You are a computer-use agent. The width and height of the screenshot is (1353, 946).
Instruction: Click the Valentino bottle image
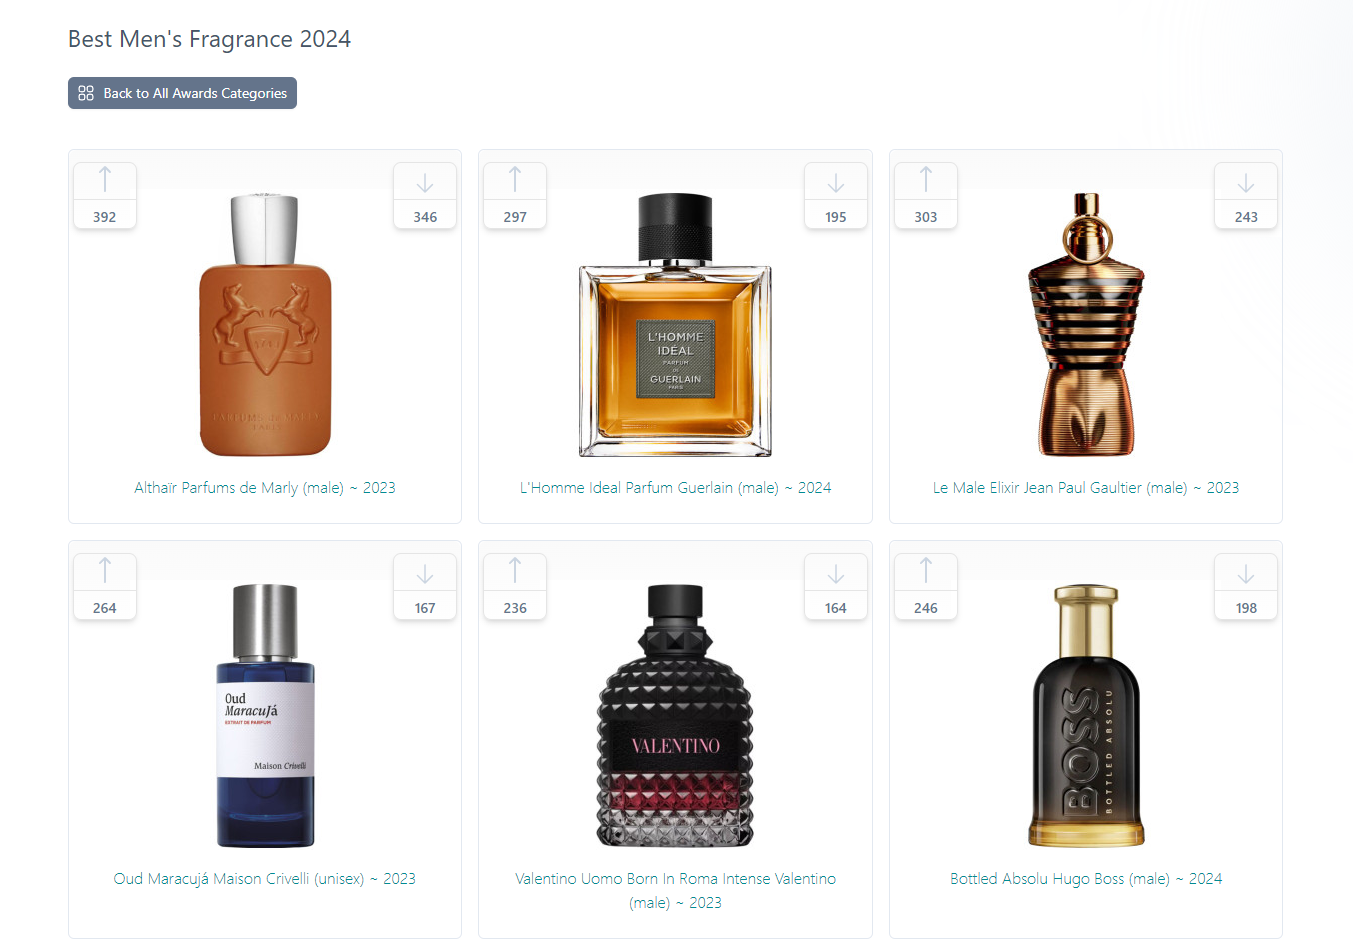675,716
